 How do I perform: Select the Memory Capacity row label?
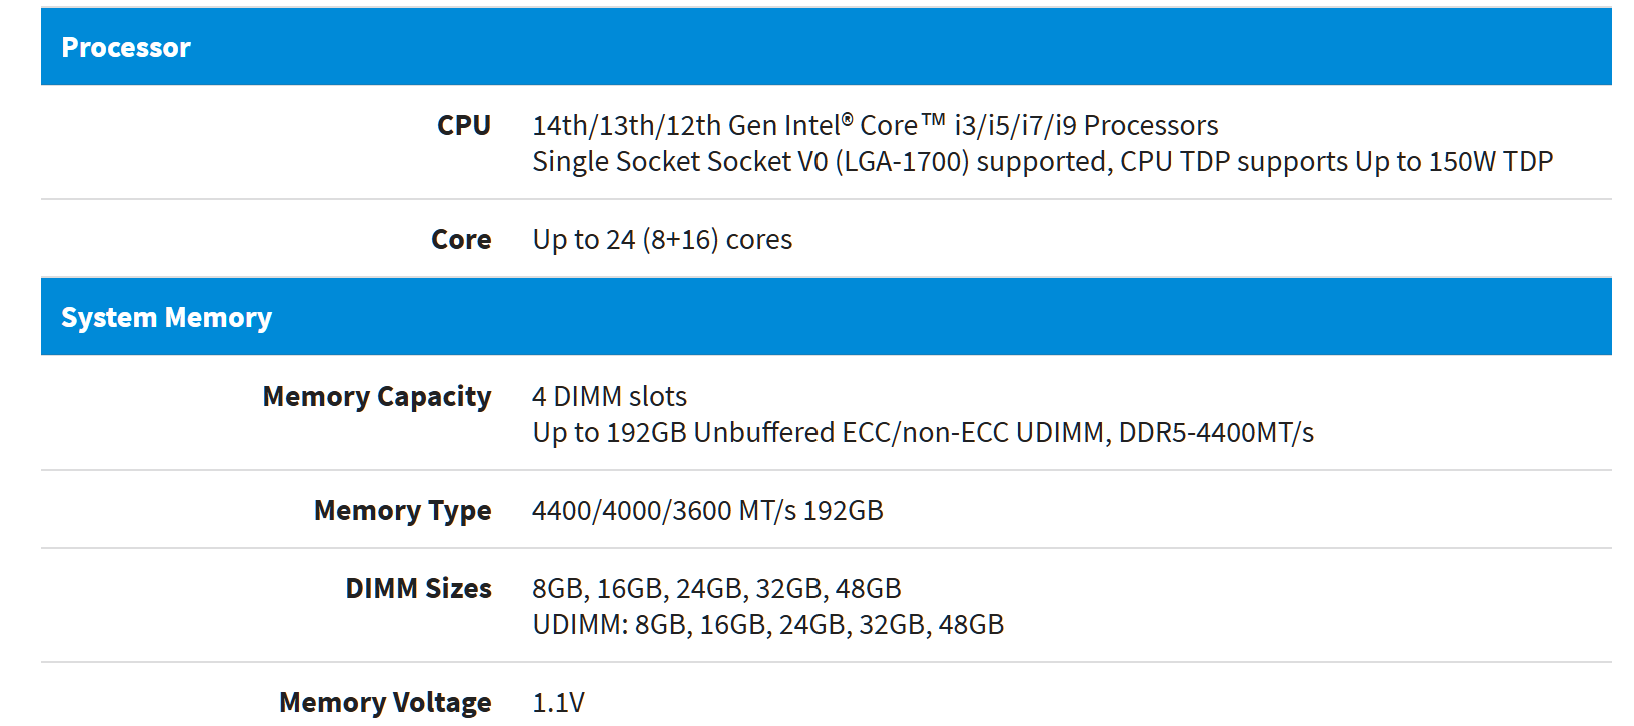click(x=377, y=397)
